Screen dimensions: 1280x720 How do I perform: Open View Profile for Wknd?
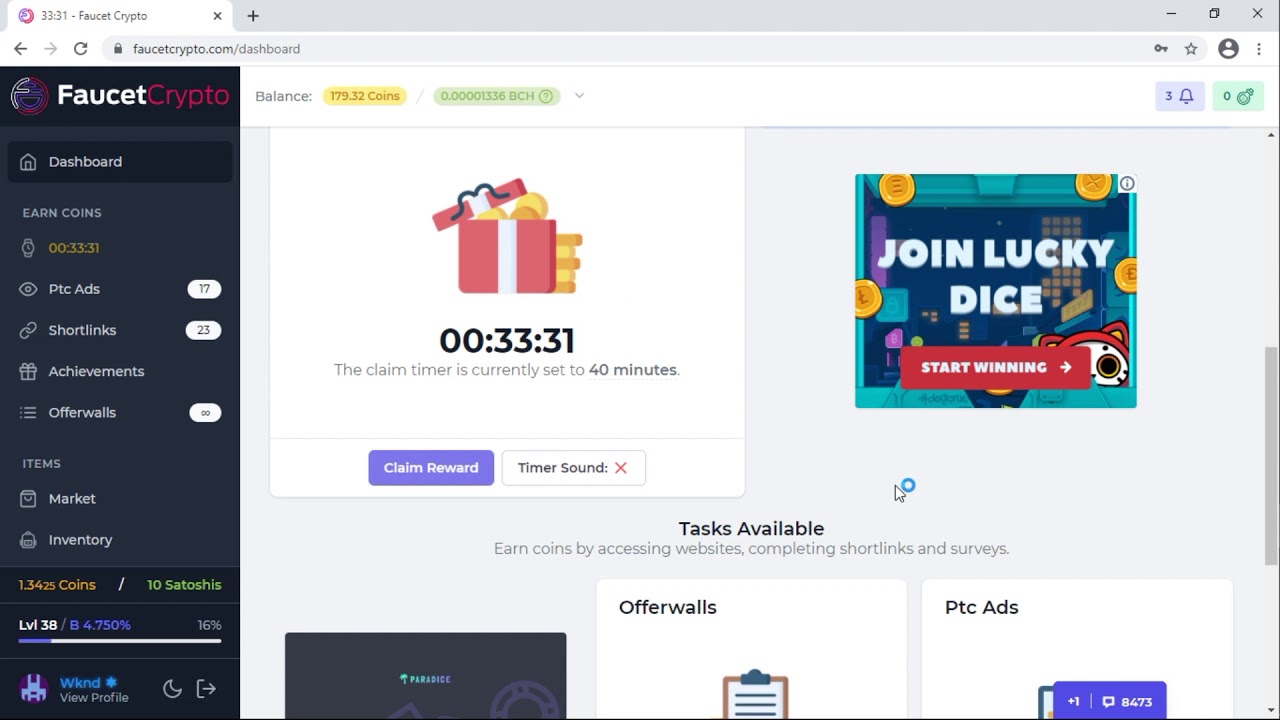[x=94, y=698]
